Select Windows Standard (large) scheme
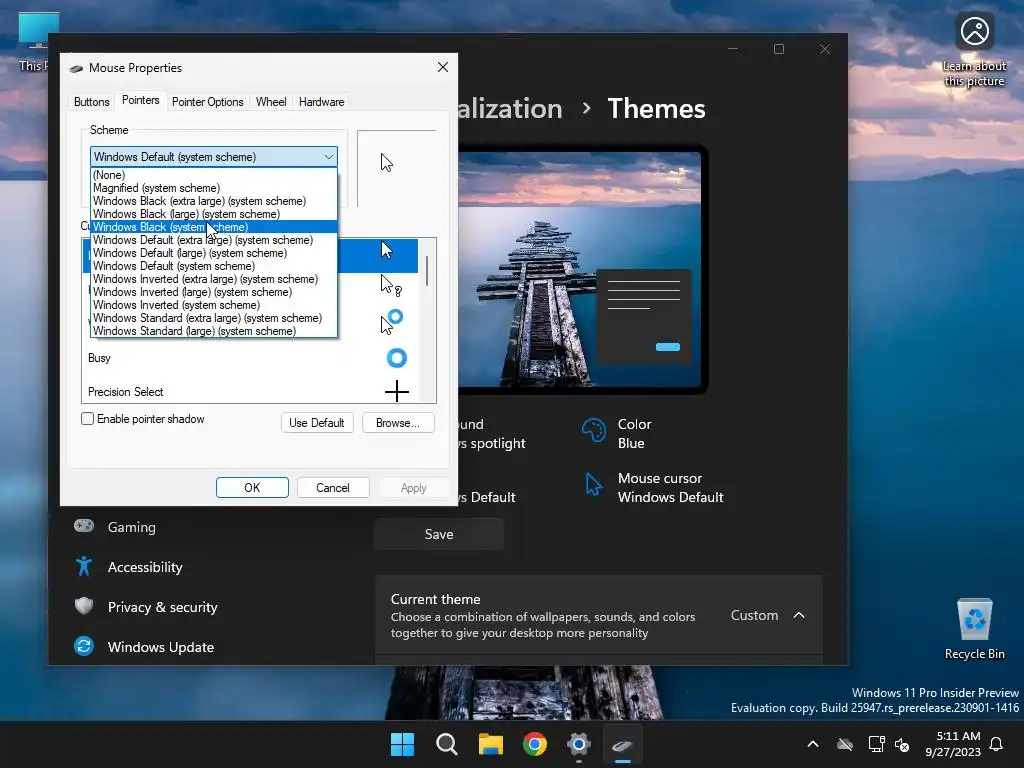Viewport: 1024px width, 768px height. coord(214,331)
